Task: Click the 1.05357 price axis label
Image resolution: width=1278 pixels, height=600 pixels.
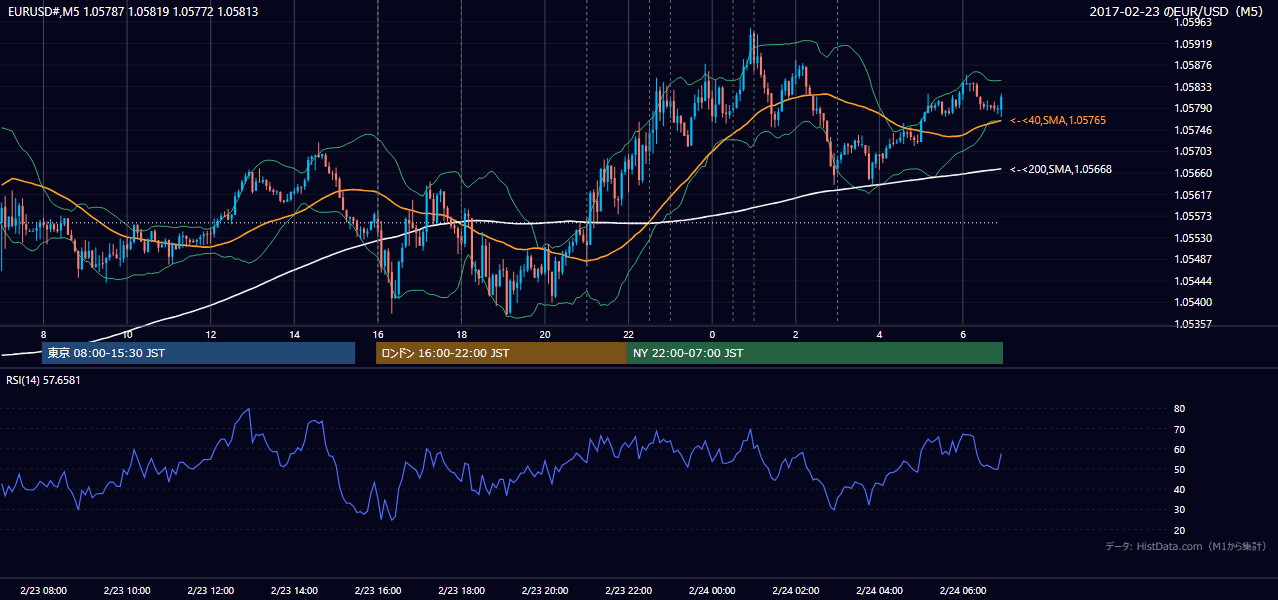Action: point(1194,324)
